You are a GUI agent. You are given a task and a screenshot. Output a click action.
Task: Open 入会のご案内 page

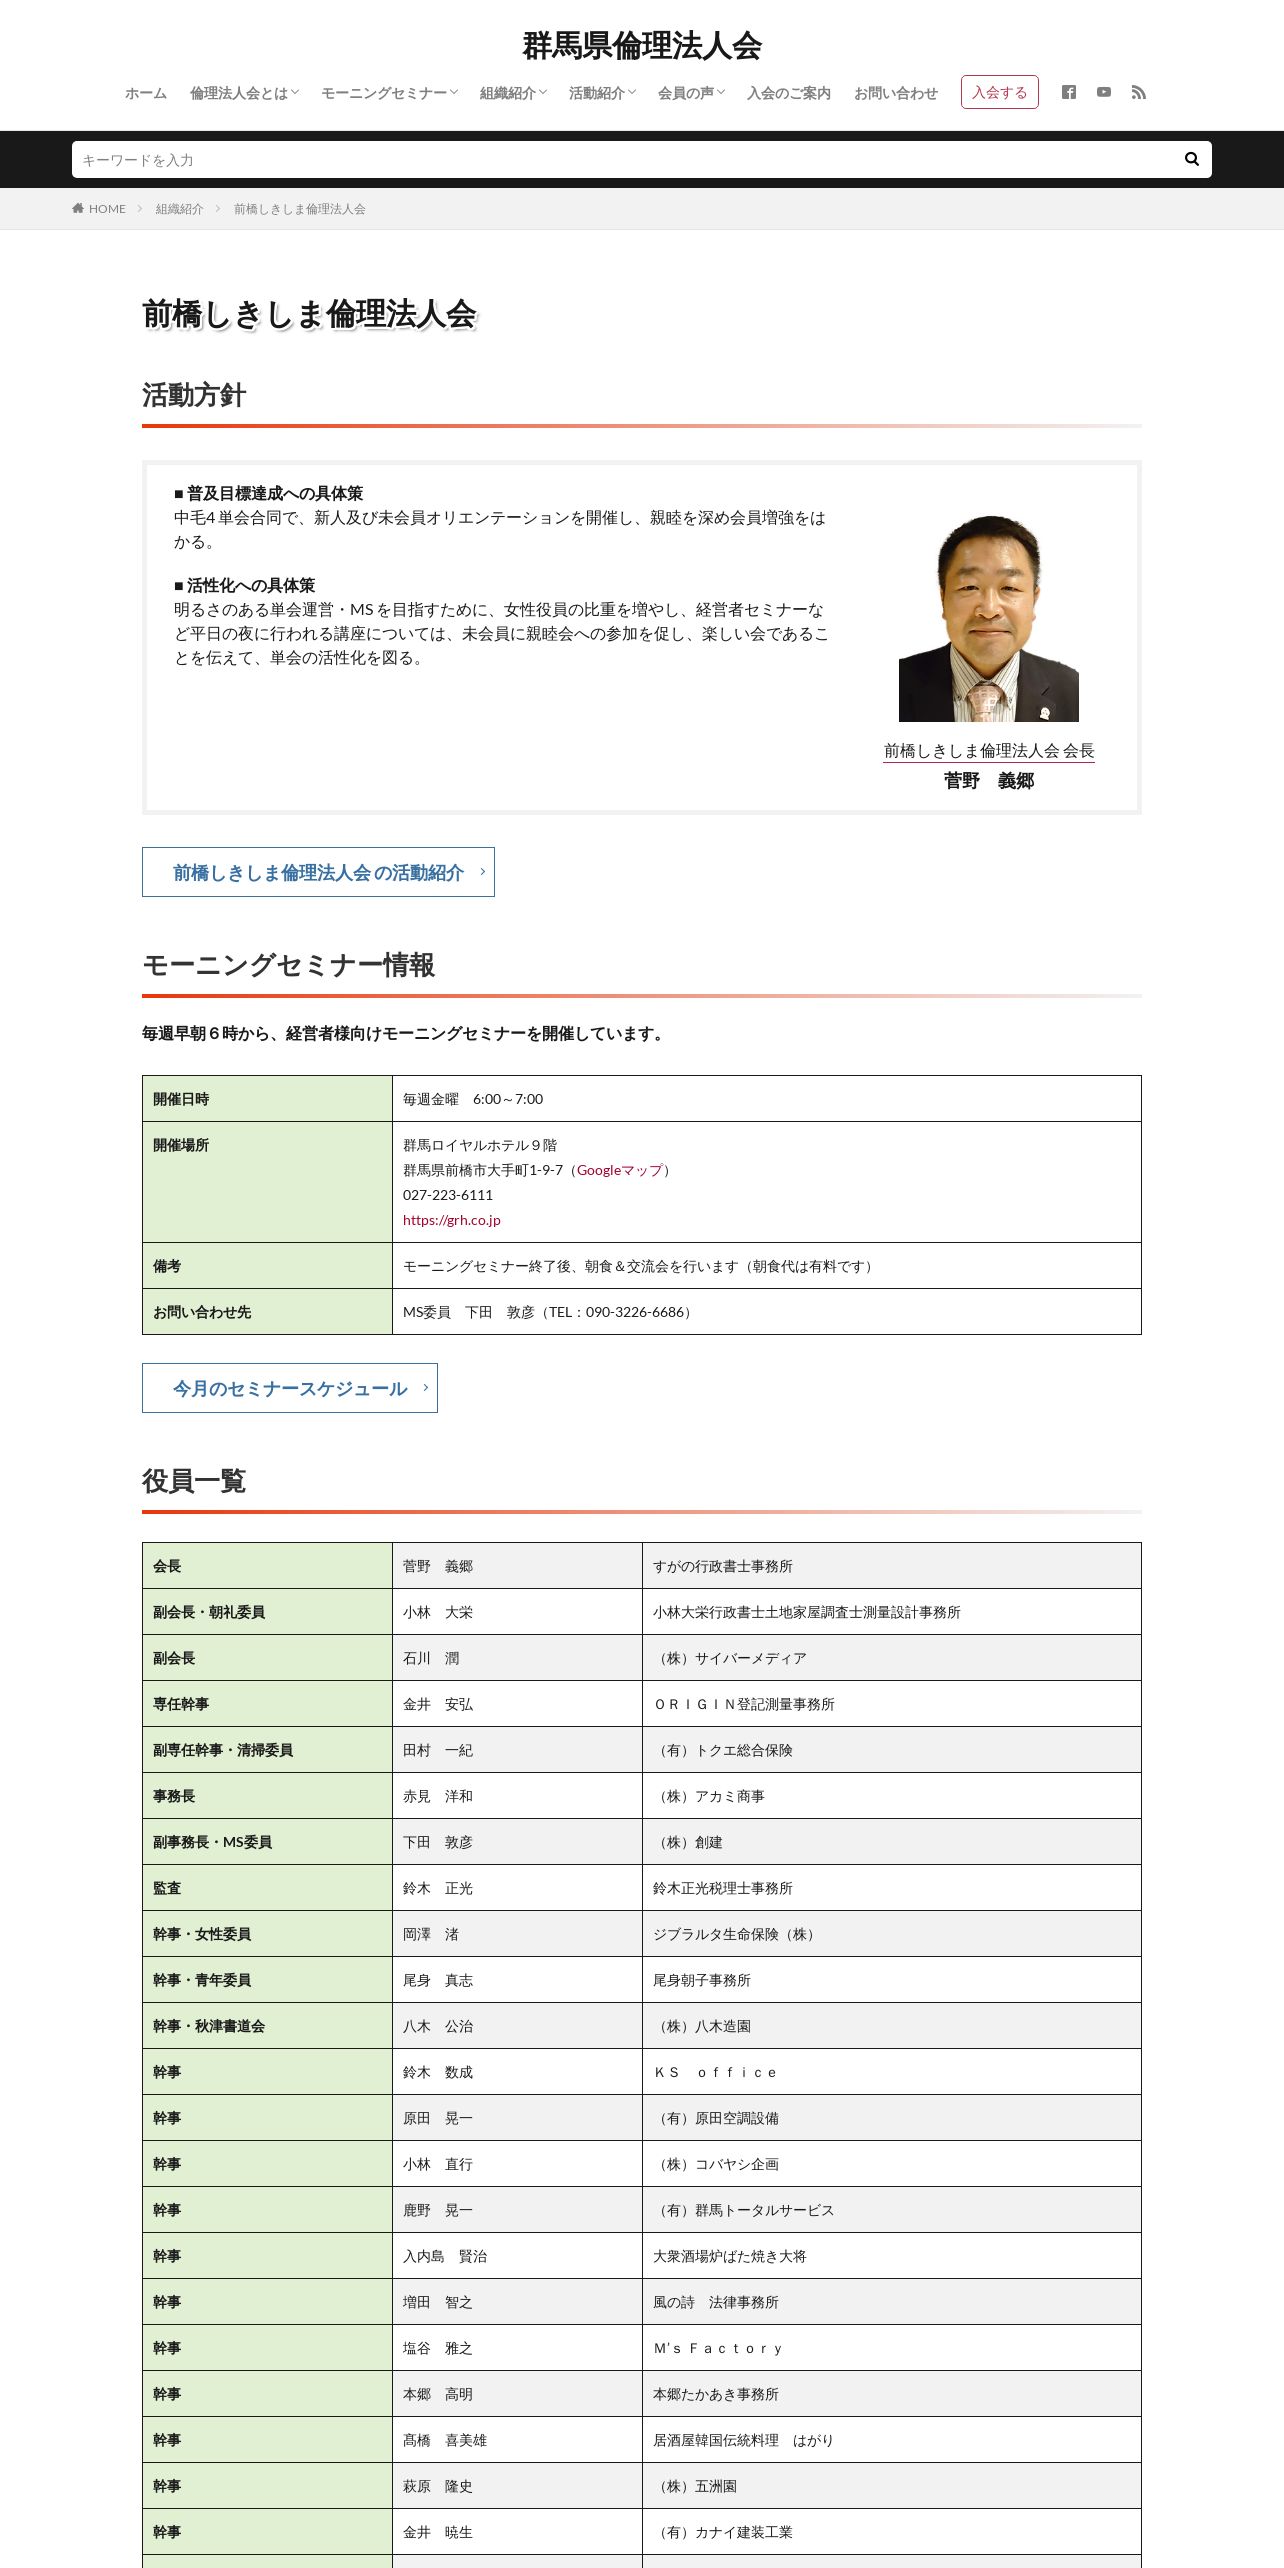coord(788,93)
